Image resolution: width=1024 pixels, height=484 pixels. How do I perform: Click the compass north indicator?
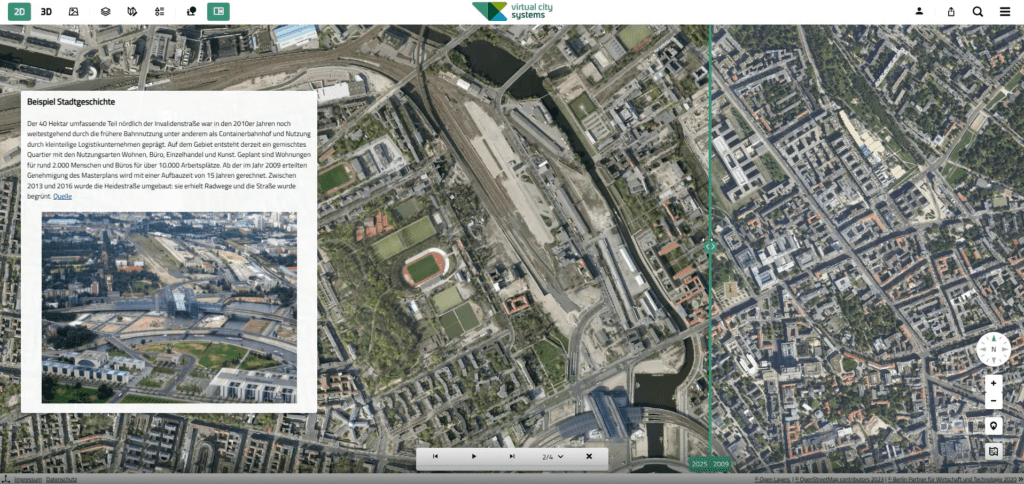pyautogui.click(x=993, y=349)
